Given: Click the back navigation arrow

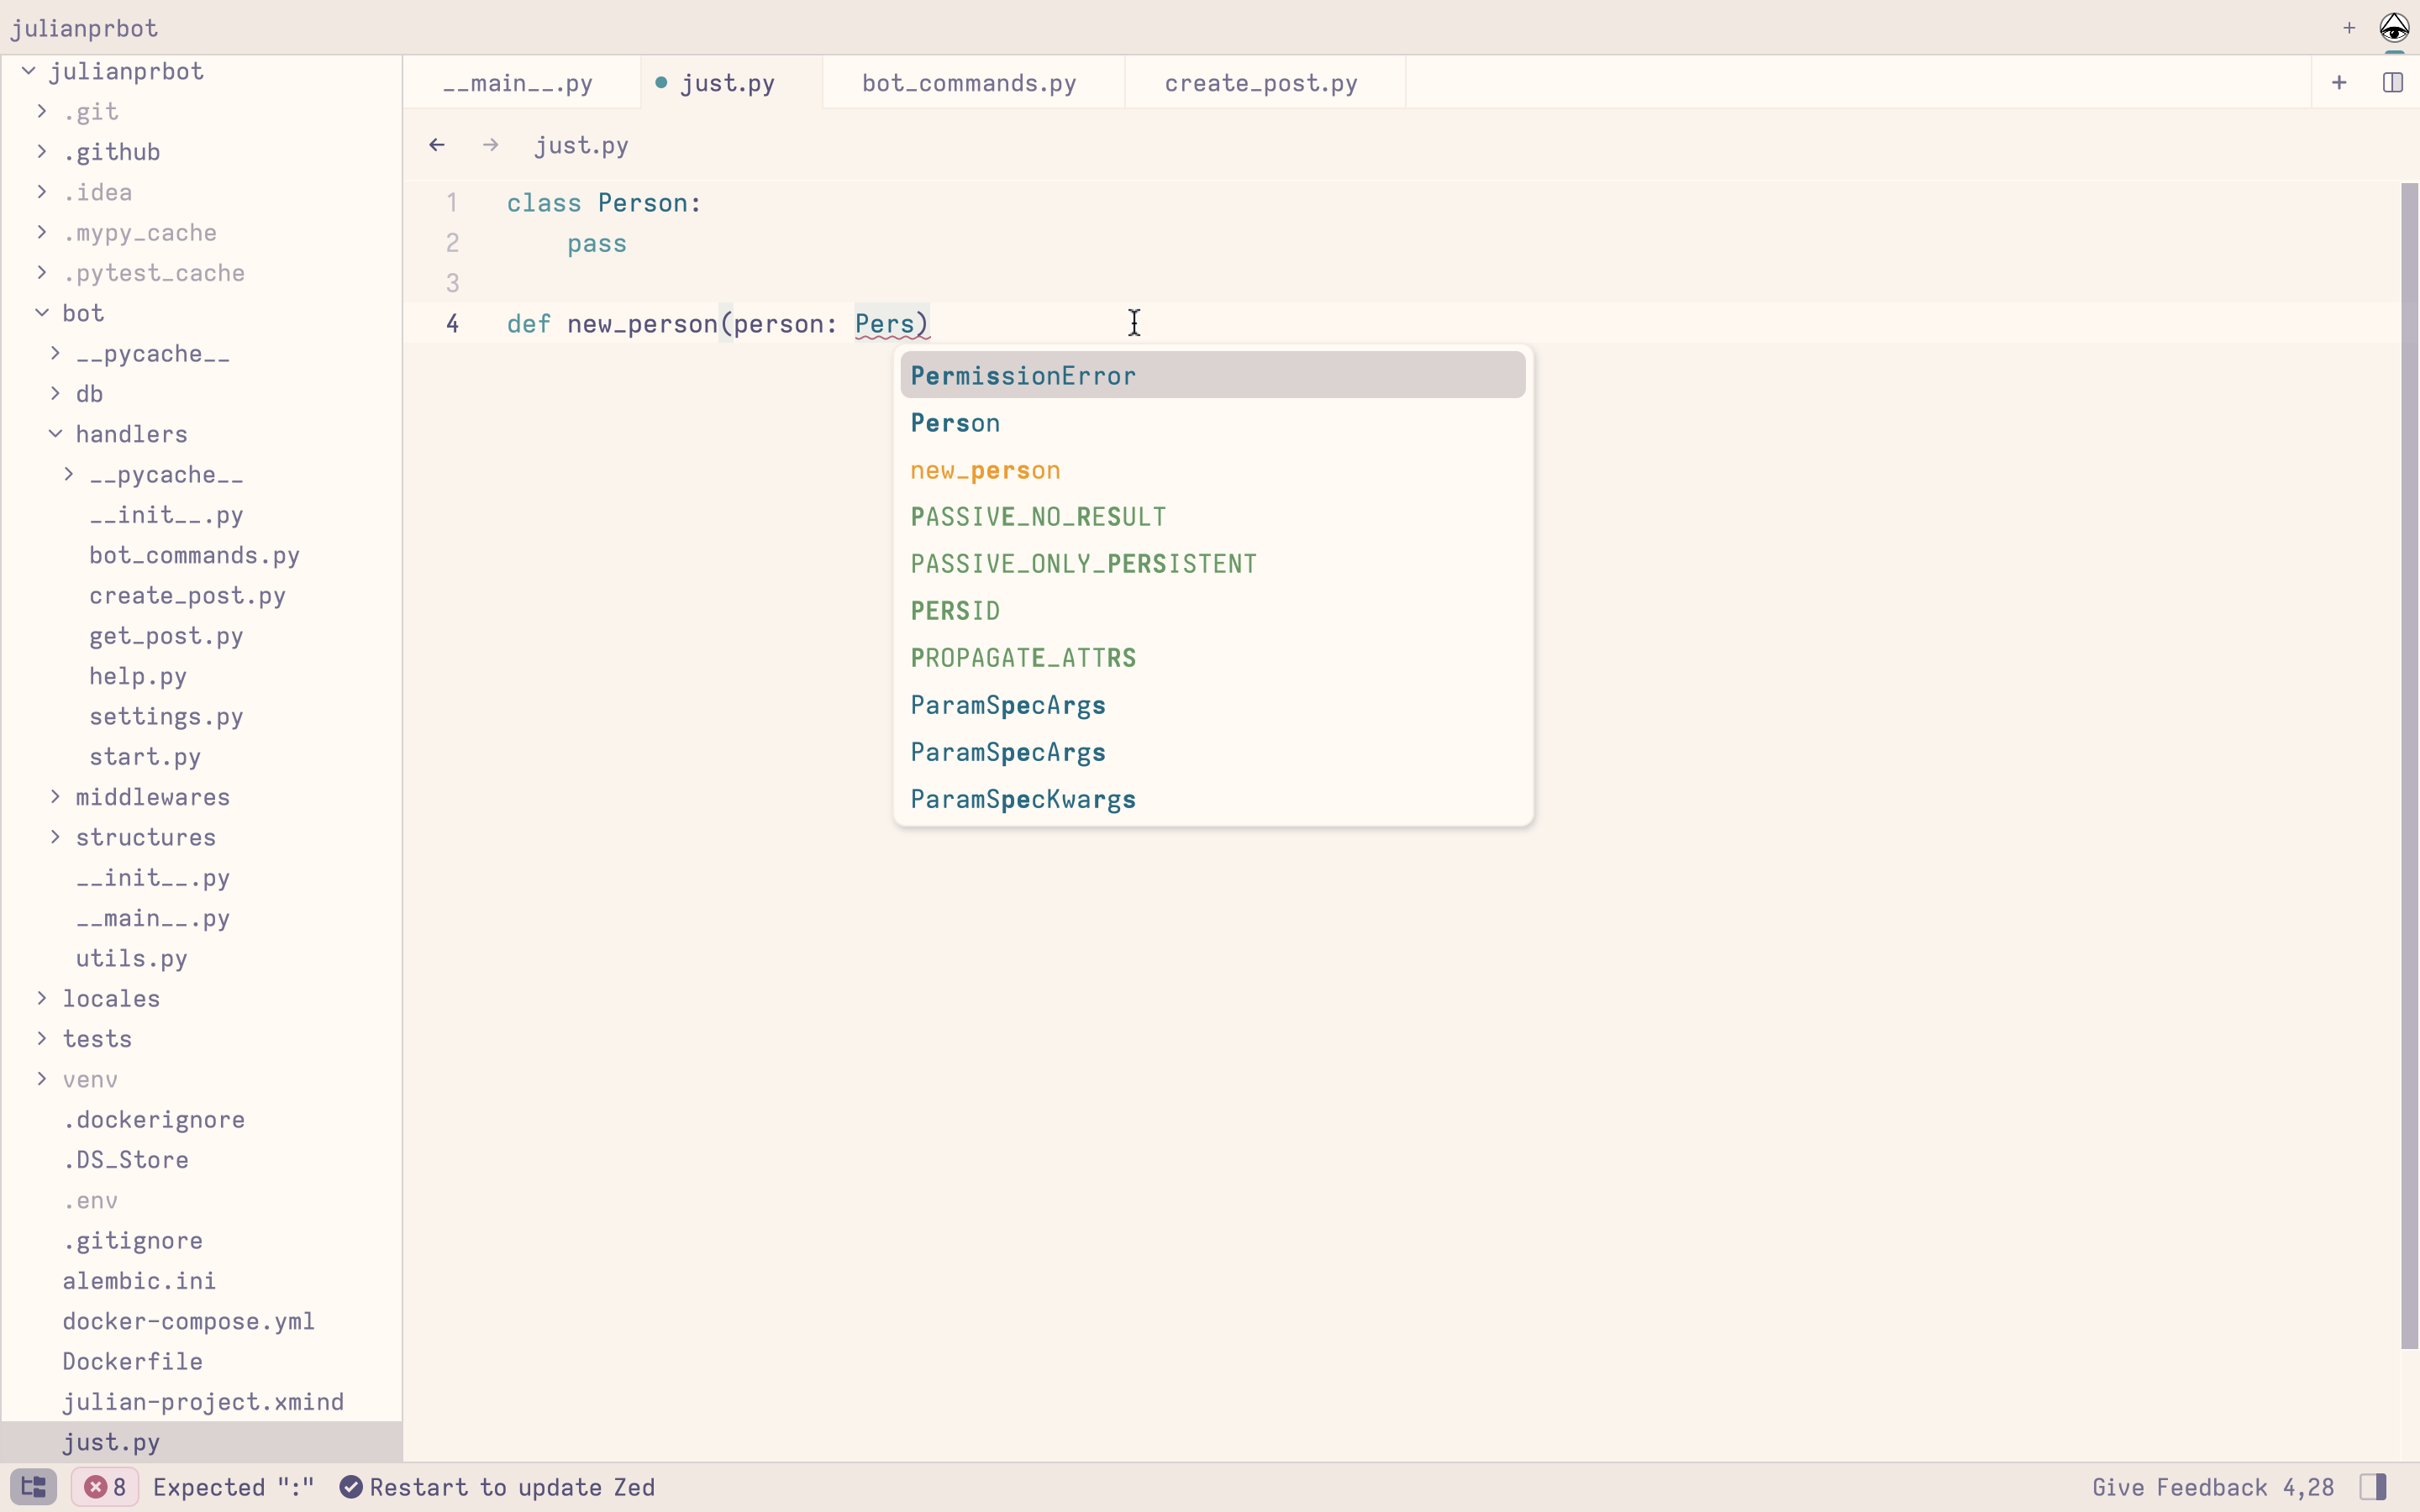Looking at the screenshot, I should tap(436, 144).
